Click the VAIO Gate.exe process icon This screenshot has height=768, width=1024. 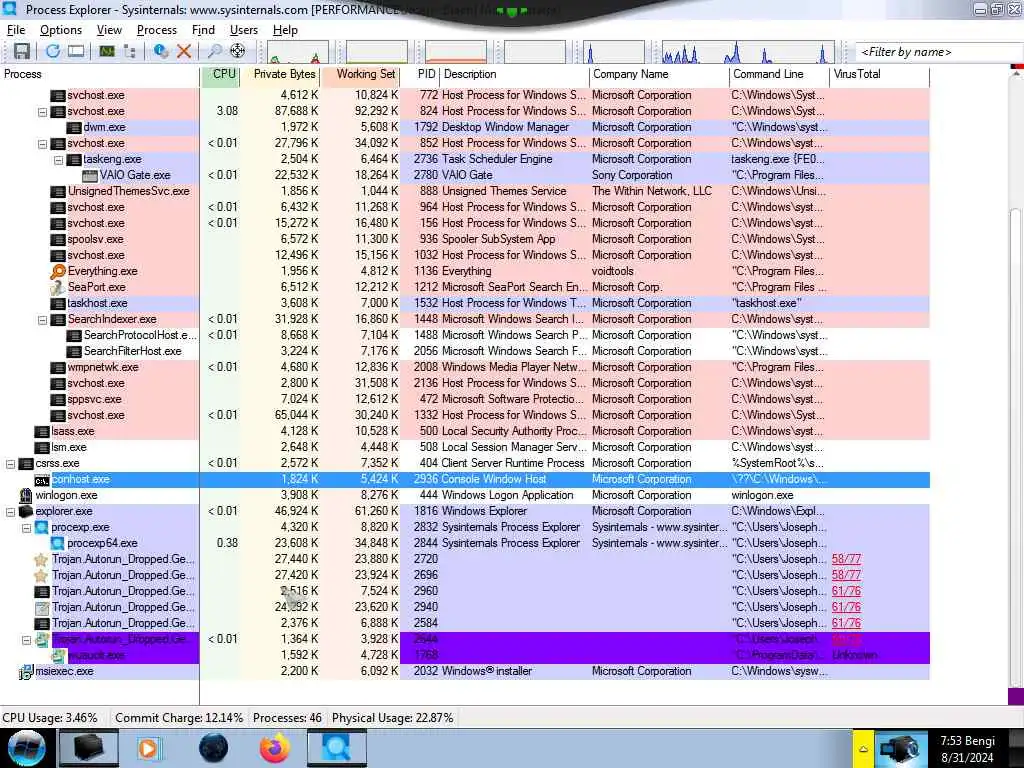89,175
